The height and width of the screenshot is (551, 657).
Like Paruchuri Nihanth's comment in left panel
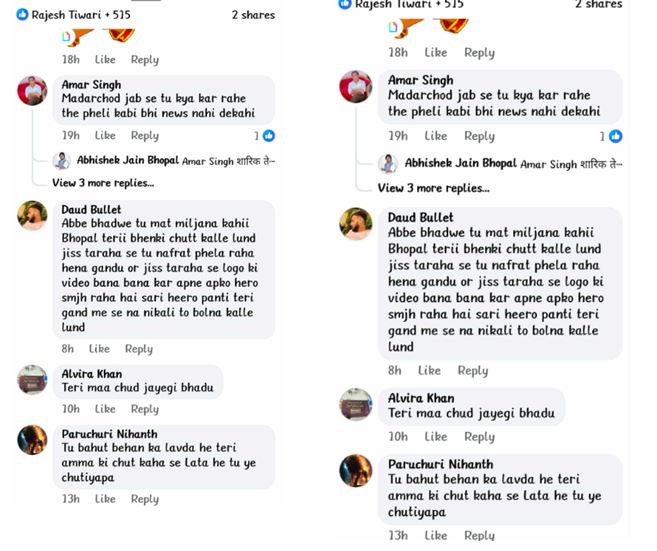(105, 499)
